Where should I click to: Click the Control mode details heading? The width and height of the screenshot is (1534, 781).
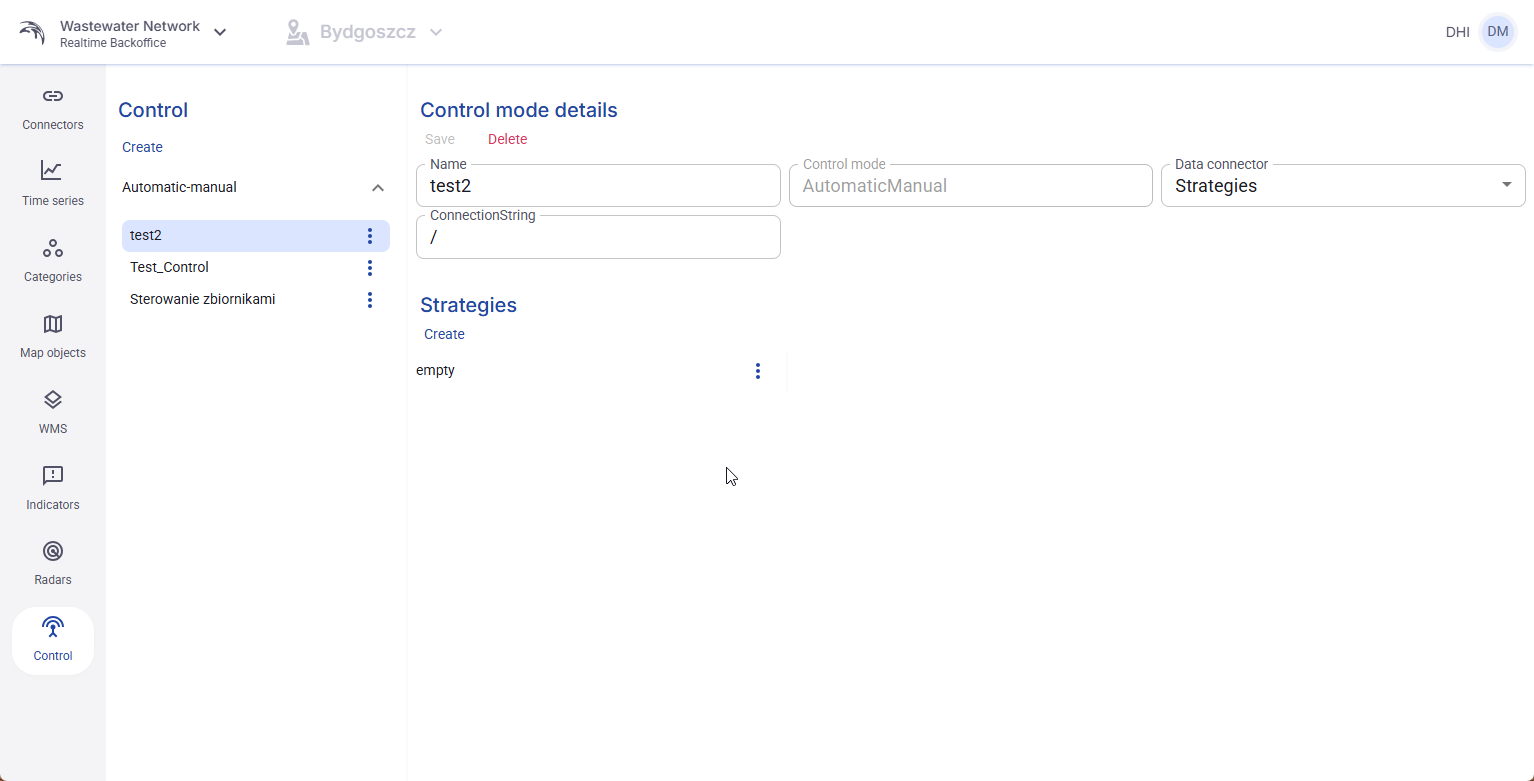(519, 110)
